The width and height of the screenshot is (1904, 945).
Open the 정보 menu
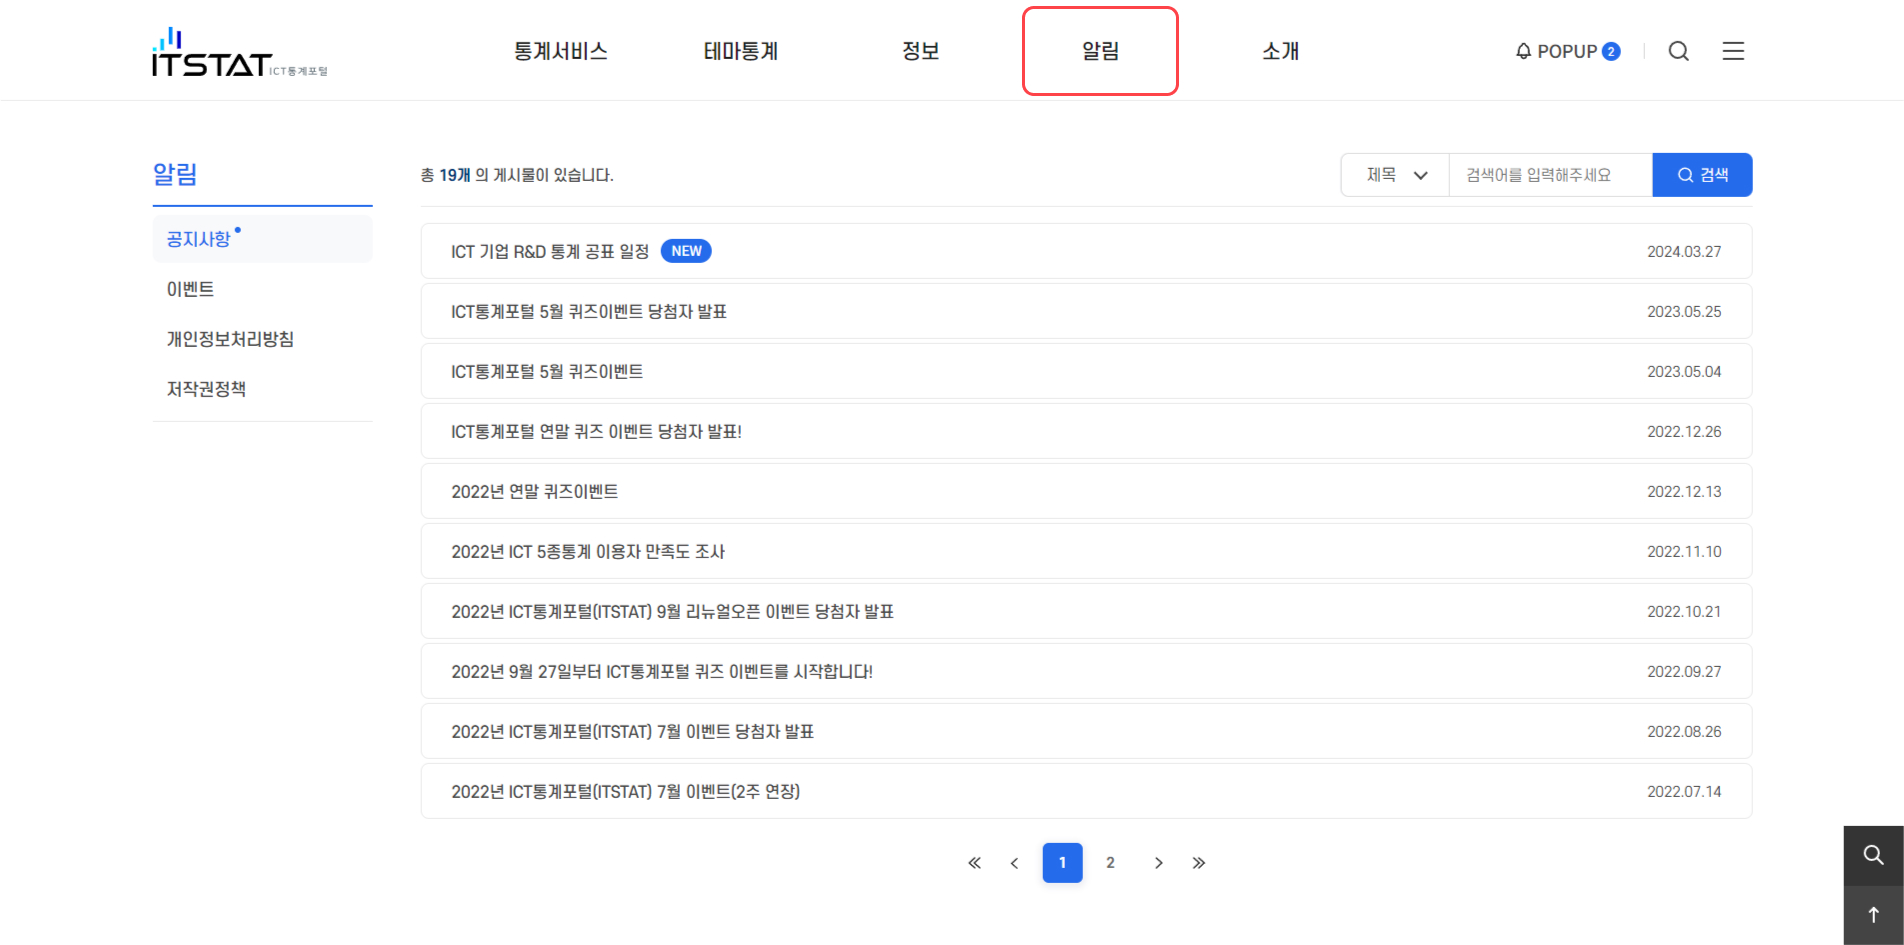(x=921, y=51)
